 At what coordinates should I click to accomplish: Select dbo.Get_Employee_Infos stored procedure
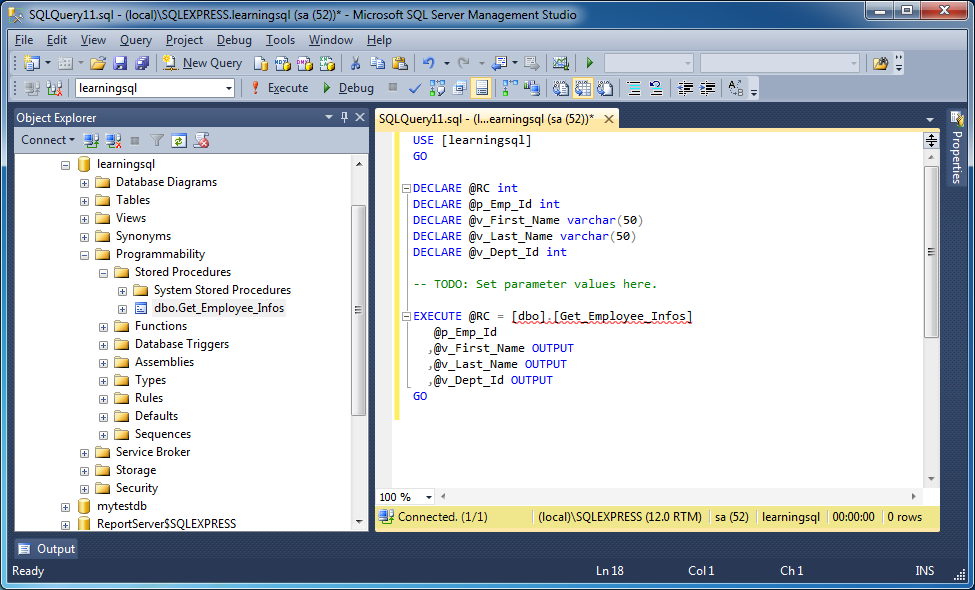point(219,308)
